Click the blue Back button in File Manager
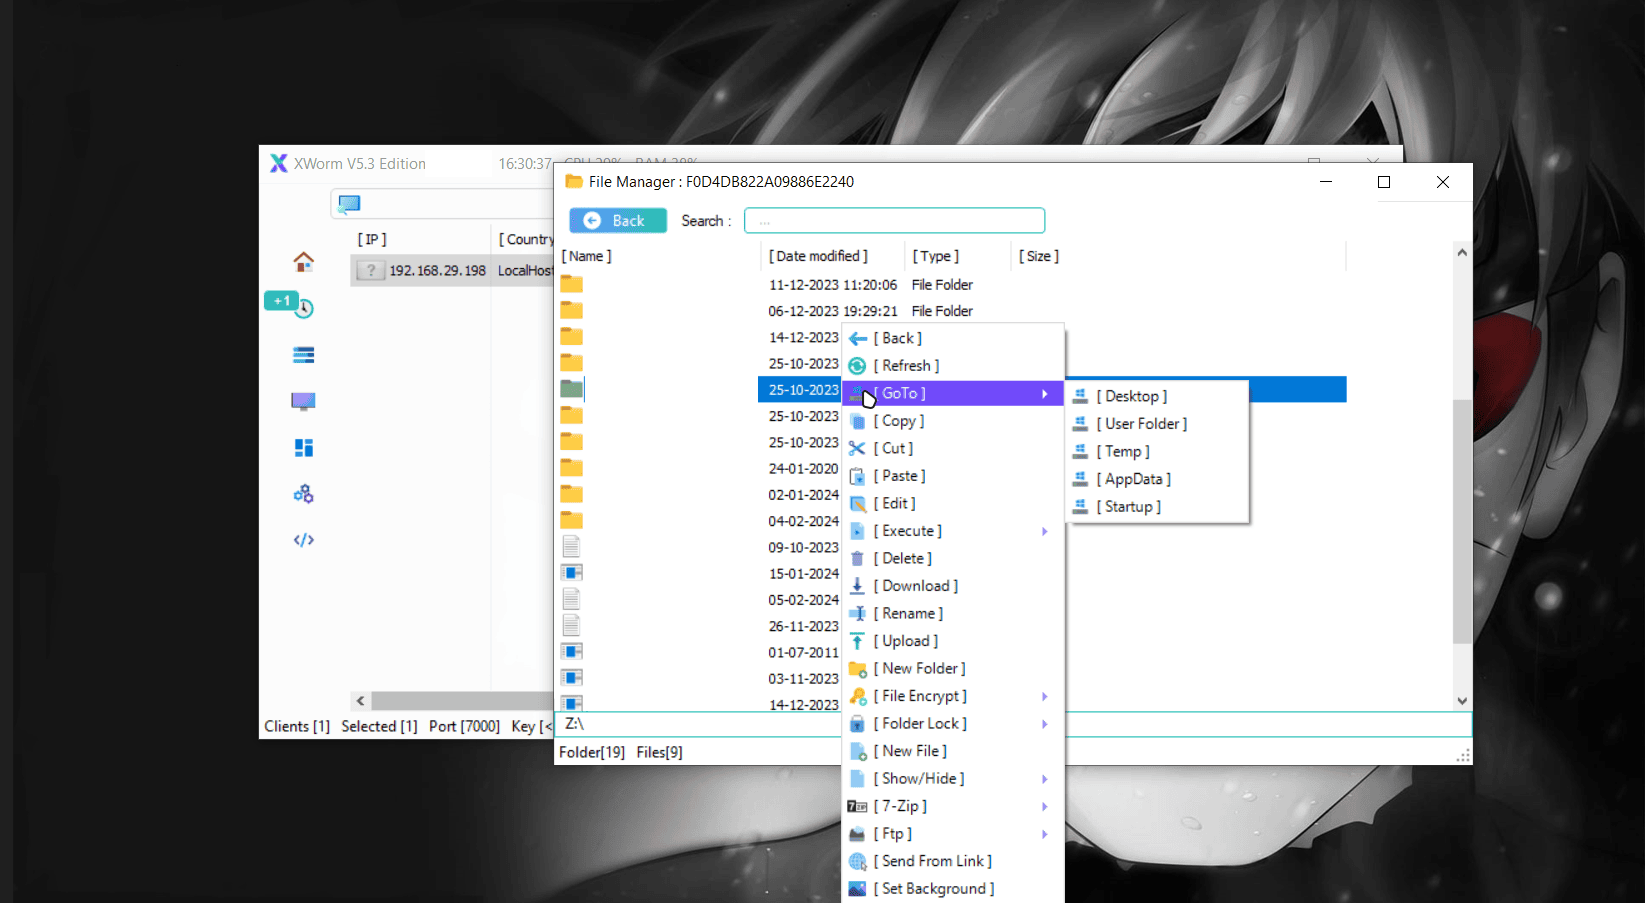Image resolution: width=1645 pixels, height=903 pixels. pyautogui.click(x=618, y=221)
